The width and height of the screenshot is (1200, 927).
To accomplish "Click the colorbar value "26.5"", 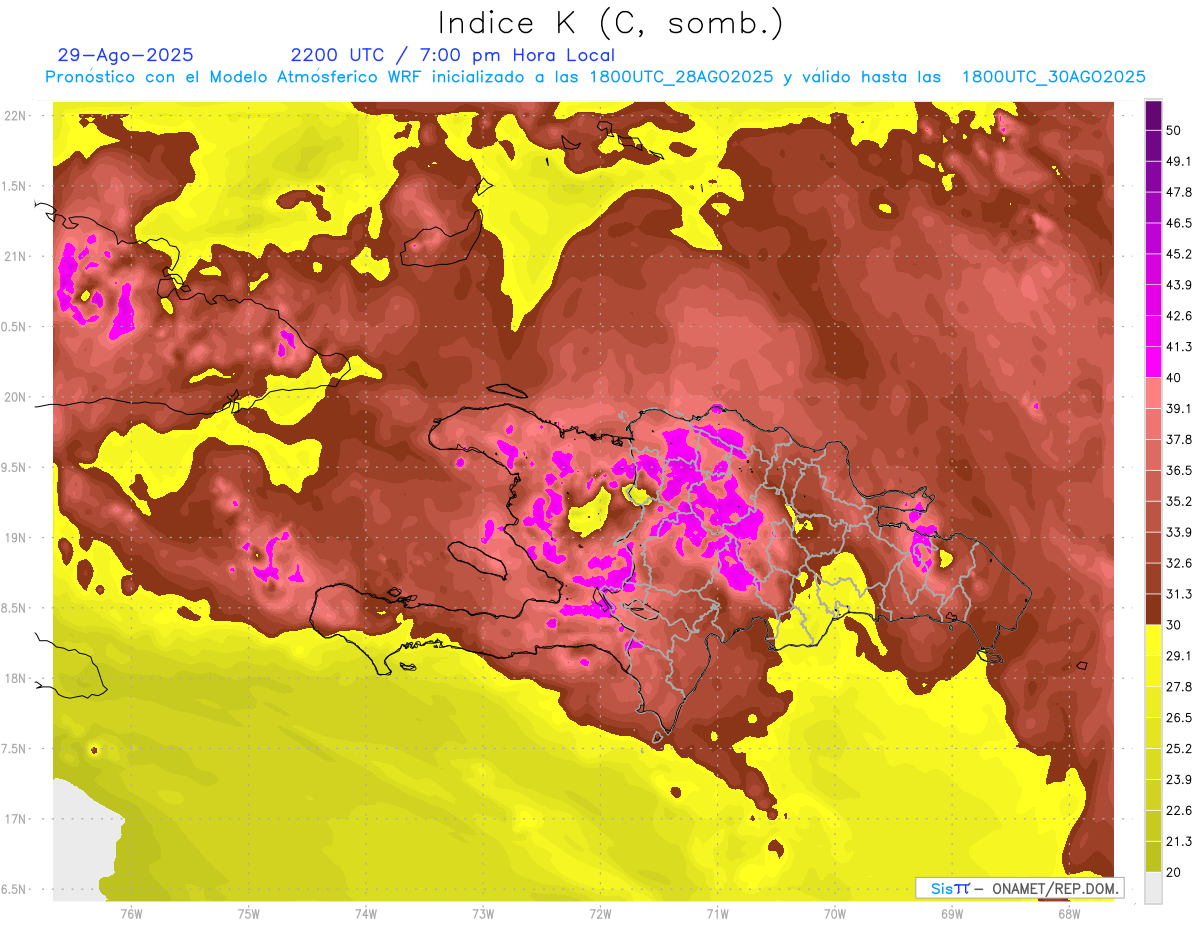I will tap(1179, 718).
